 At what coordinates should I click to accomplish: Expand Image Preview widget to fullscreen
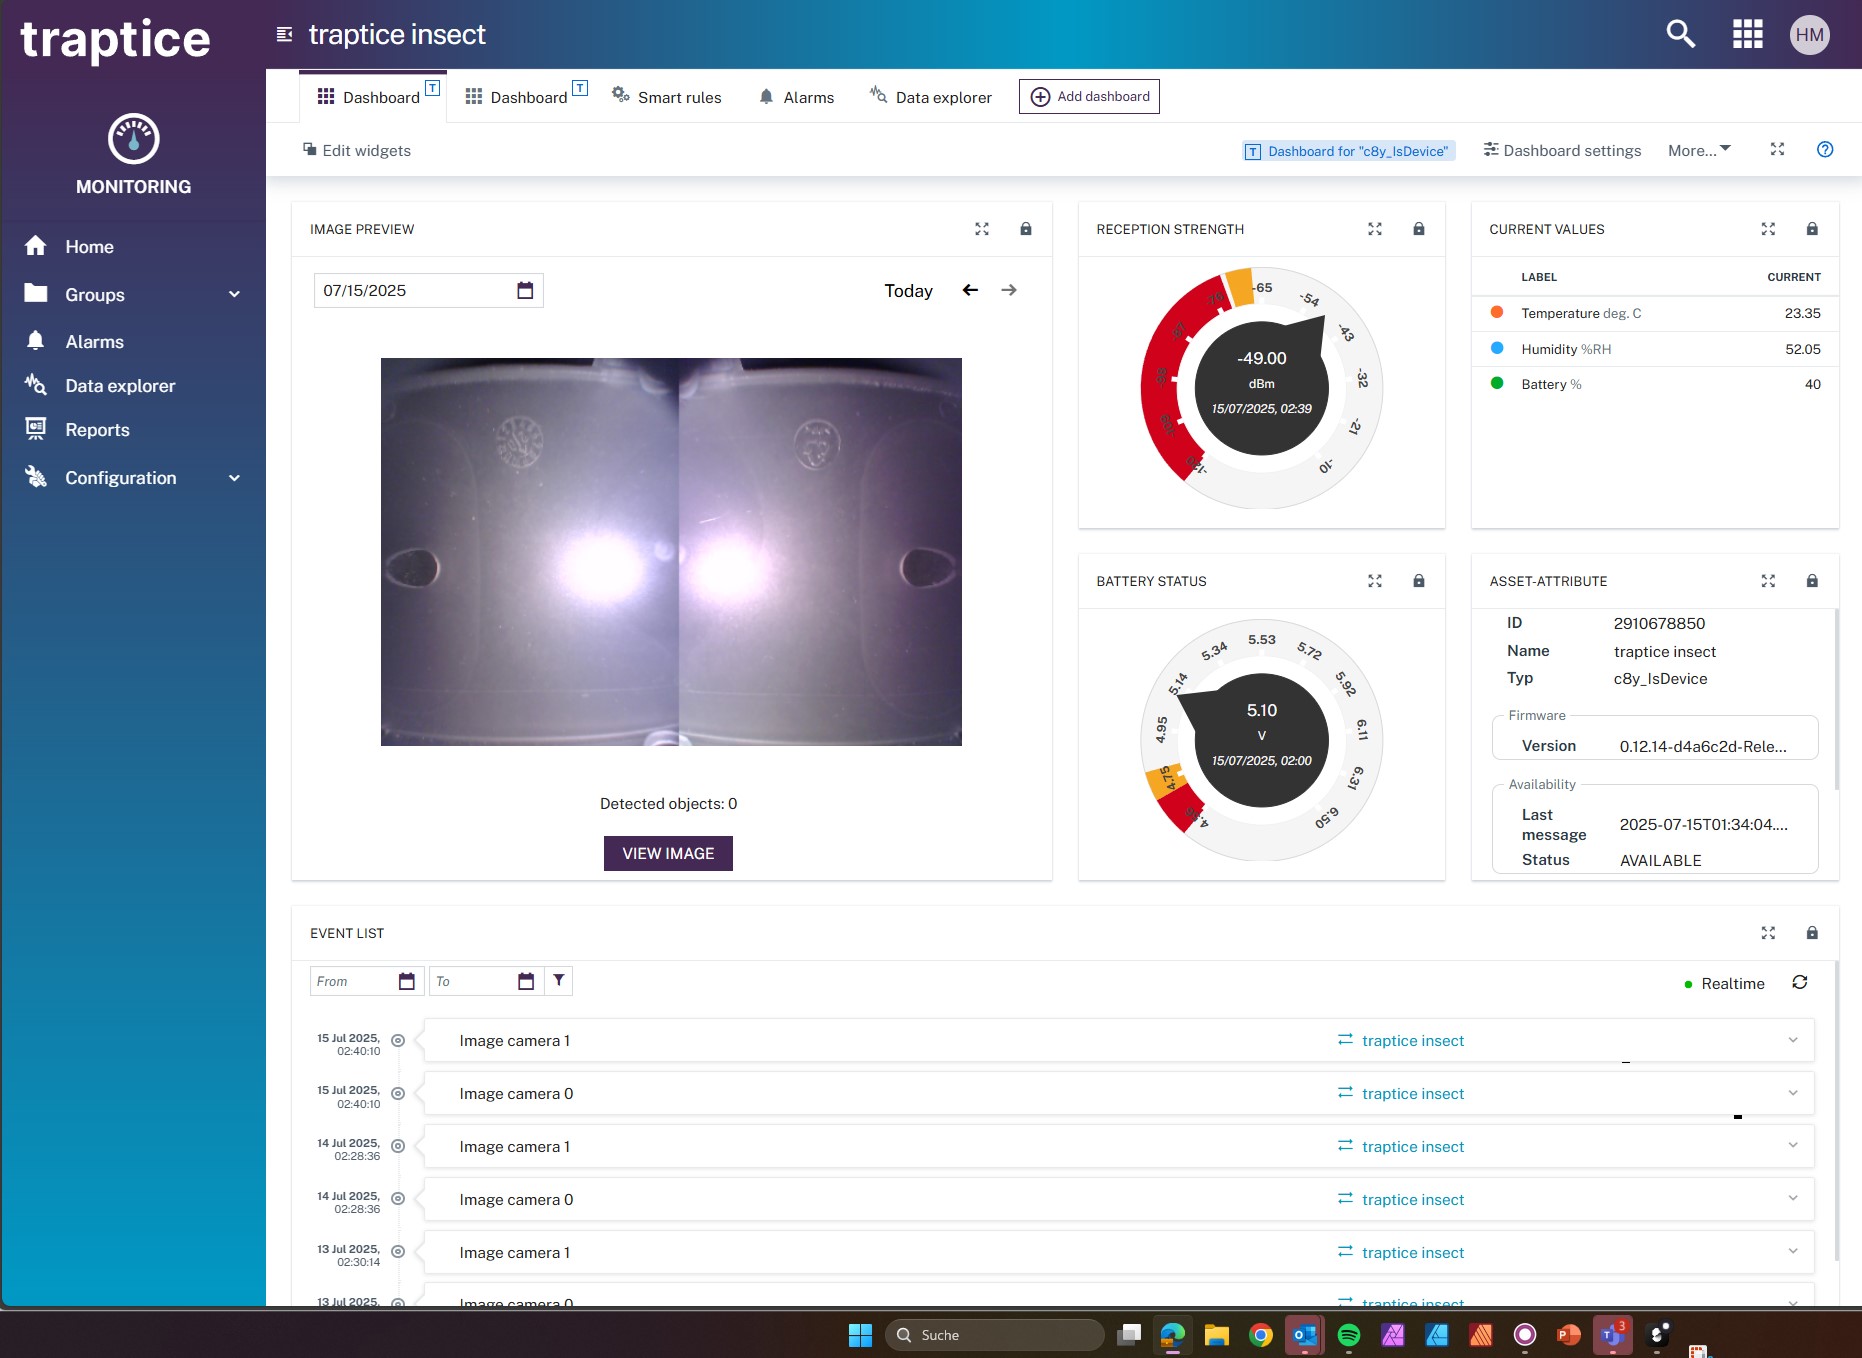[x=982, y=229]
